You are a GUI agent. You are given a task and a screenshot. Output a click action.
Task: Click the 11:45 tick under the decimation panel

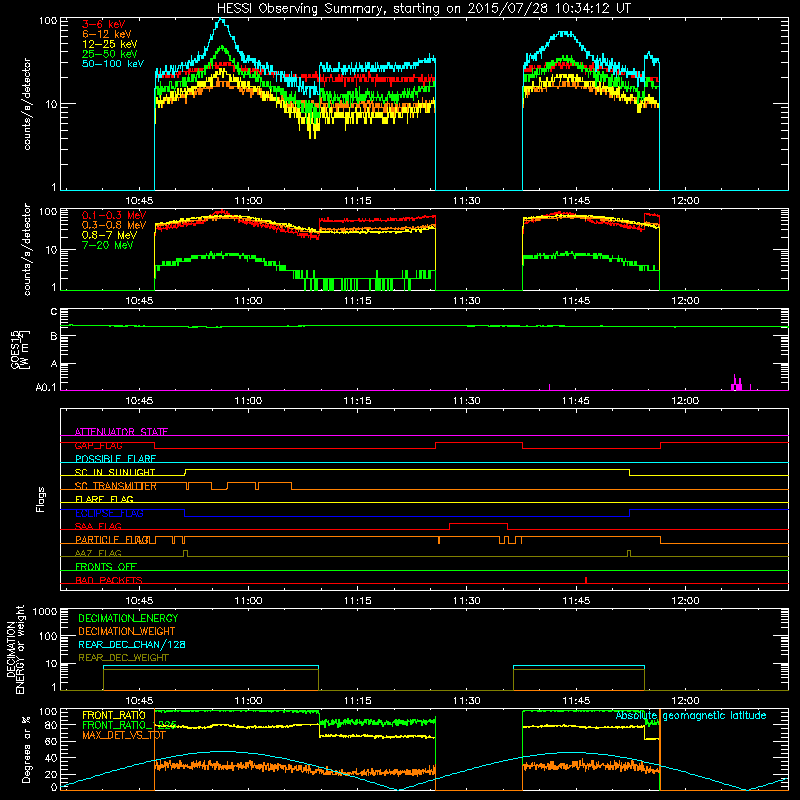[576, 701]
